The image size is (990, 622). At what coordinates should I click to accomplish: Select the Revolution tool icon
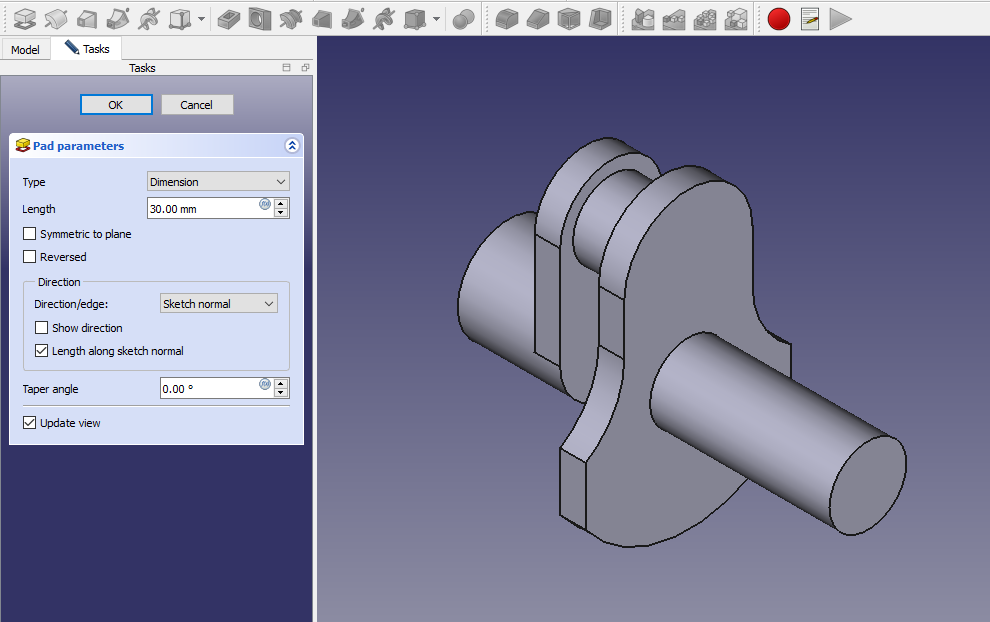click(x=56, y=18)
